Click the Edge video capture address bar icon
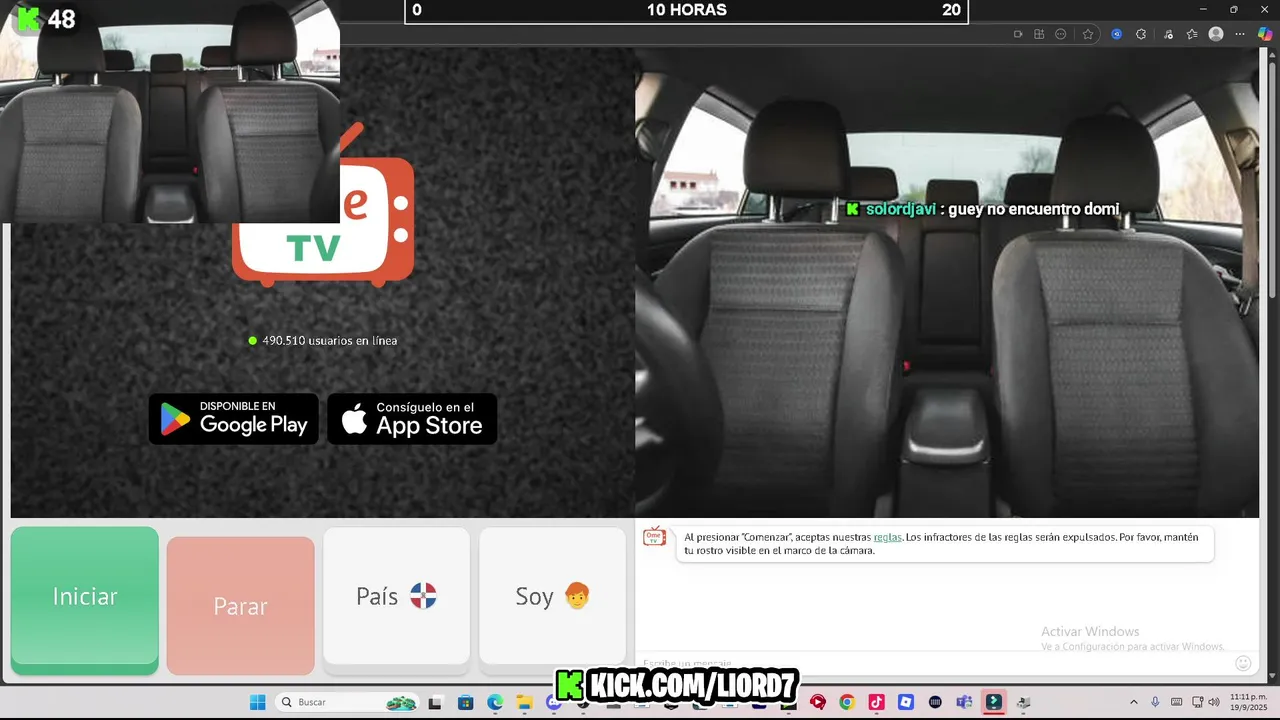 (1018, 34)
